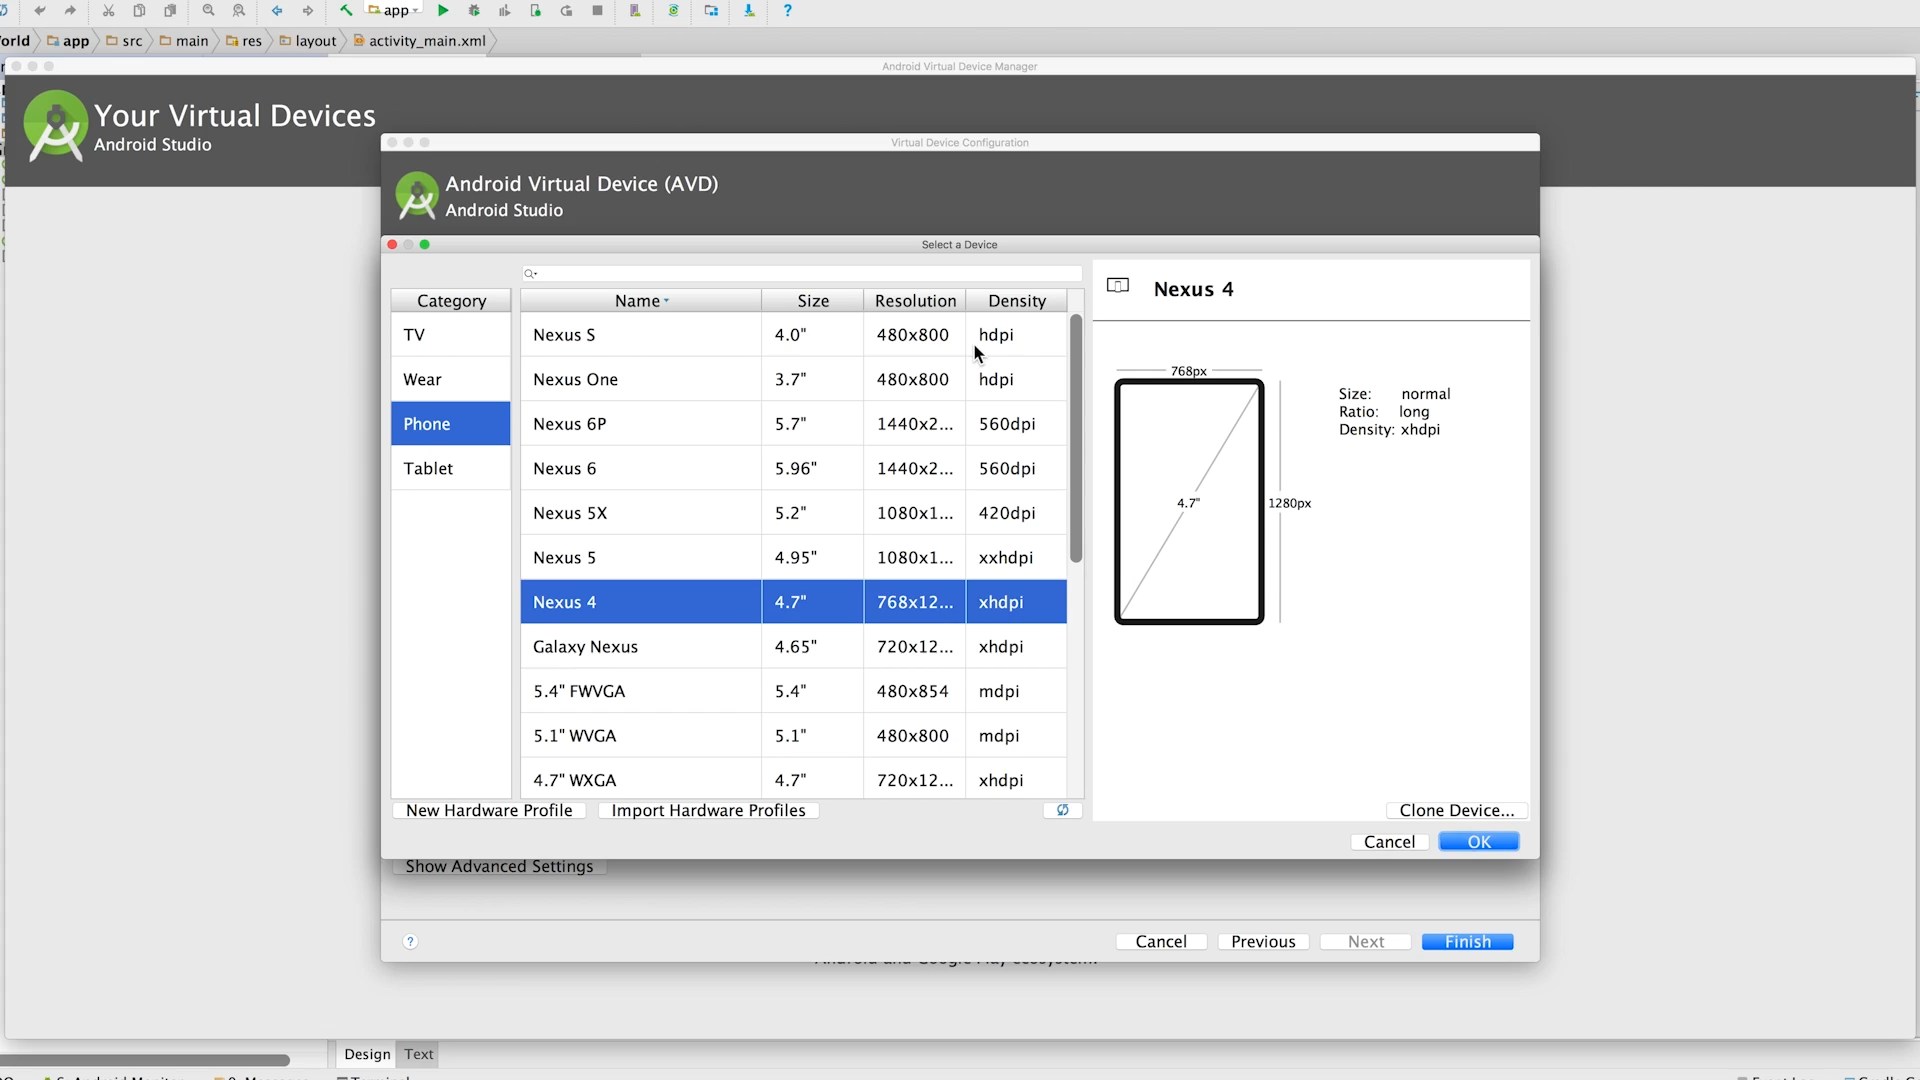Viewport: 1920px width, 1080px height.
Task: Click Clone Device button
Action: [x=1457, y=811]
